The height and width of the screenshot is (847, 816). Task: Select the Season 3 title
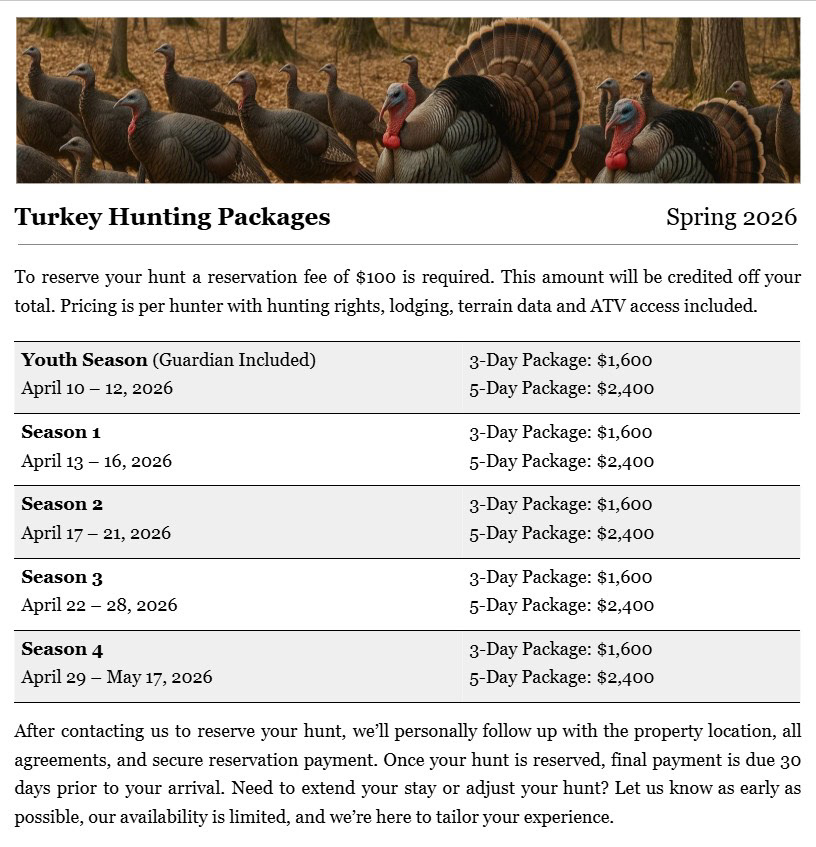coord(62,577)
